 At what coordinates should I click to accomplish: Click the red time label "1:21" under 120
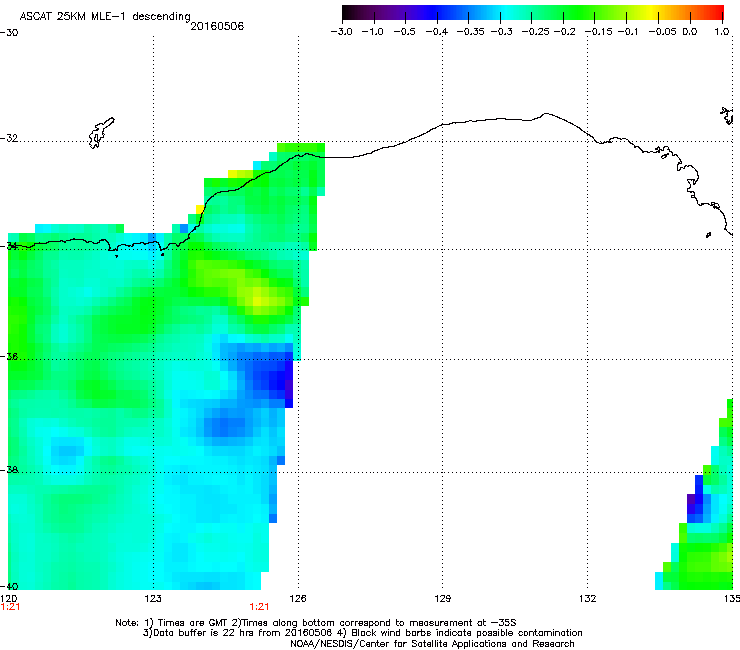(x=10, y=607)
